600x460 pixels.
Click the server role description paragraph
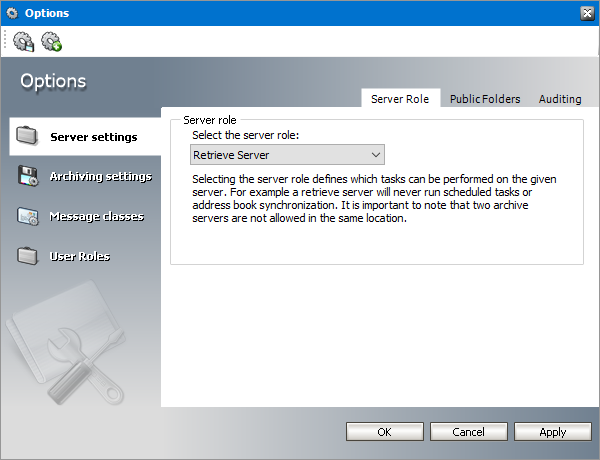point(374,198)
